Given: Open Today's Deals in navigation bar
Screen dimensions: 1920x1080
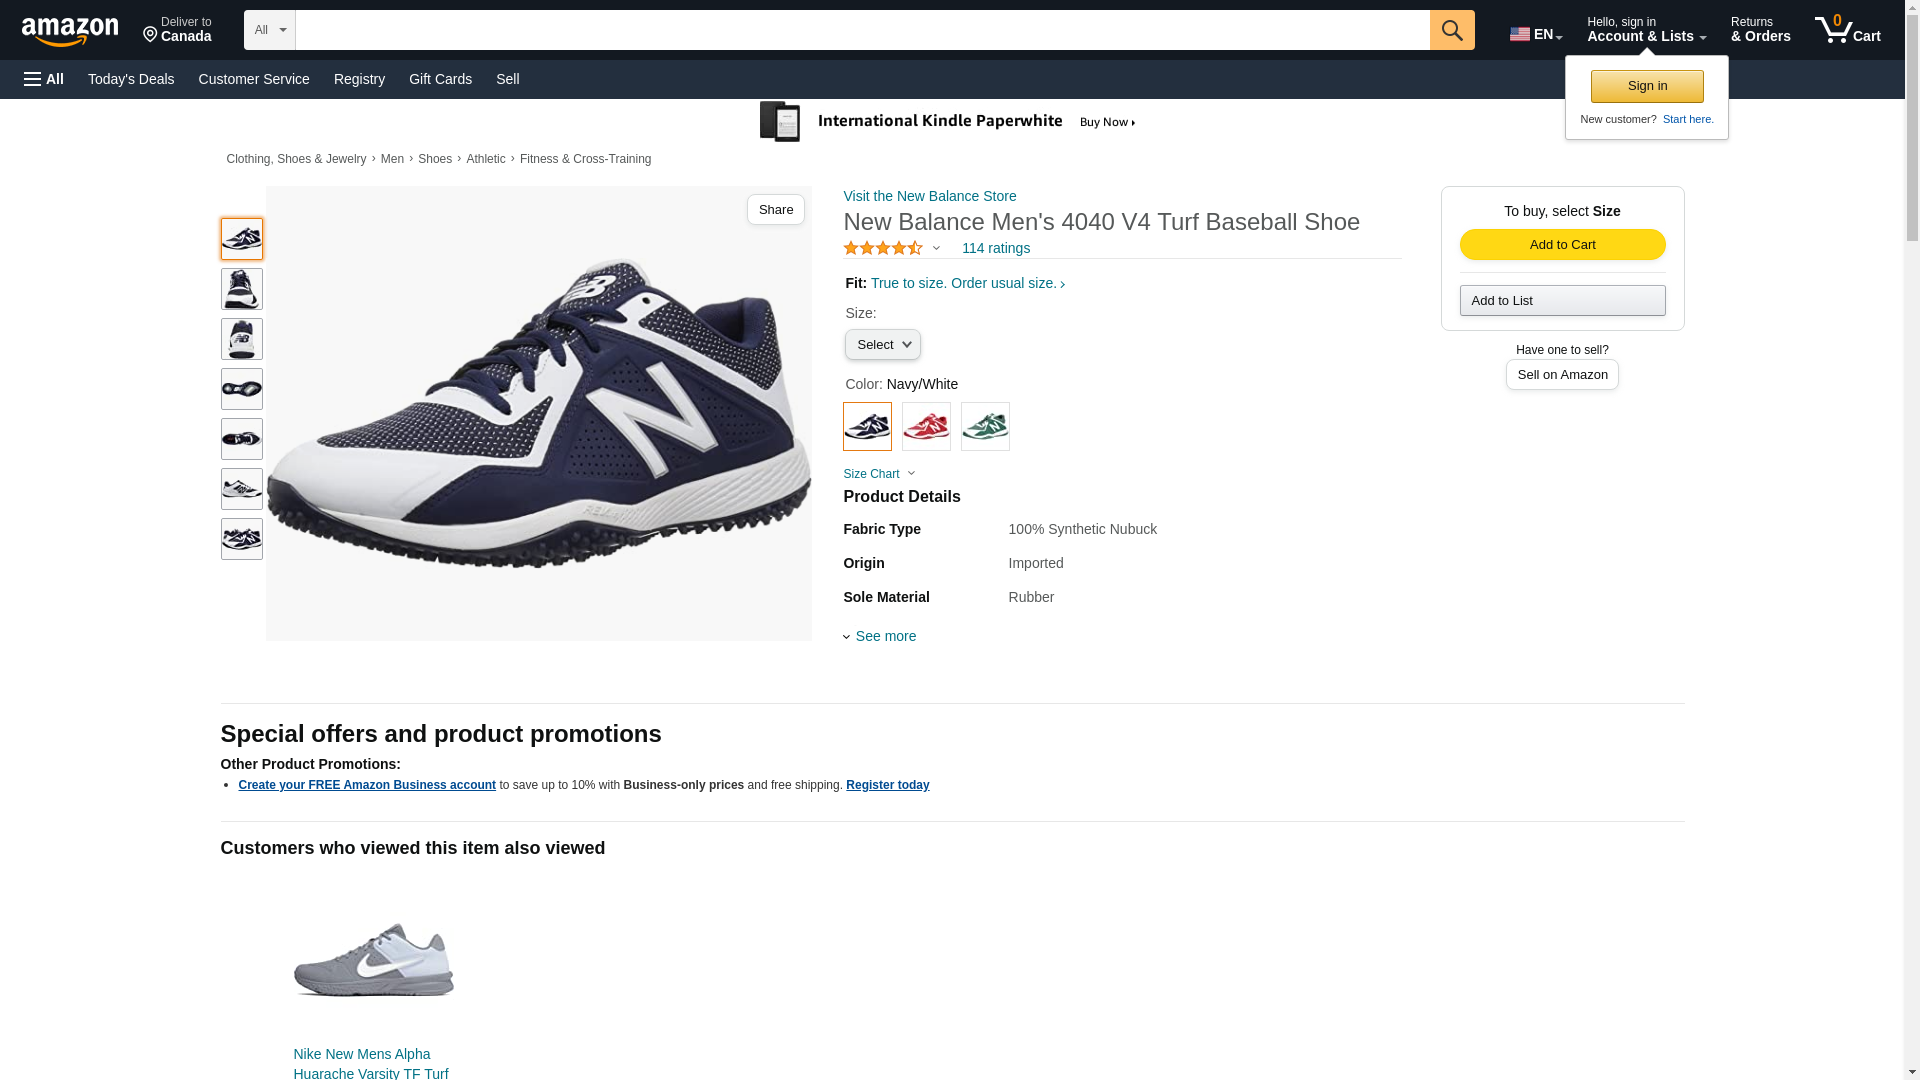Looking at the screenshot, I should pyautogui.click(x=131, y=79).
